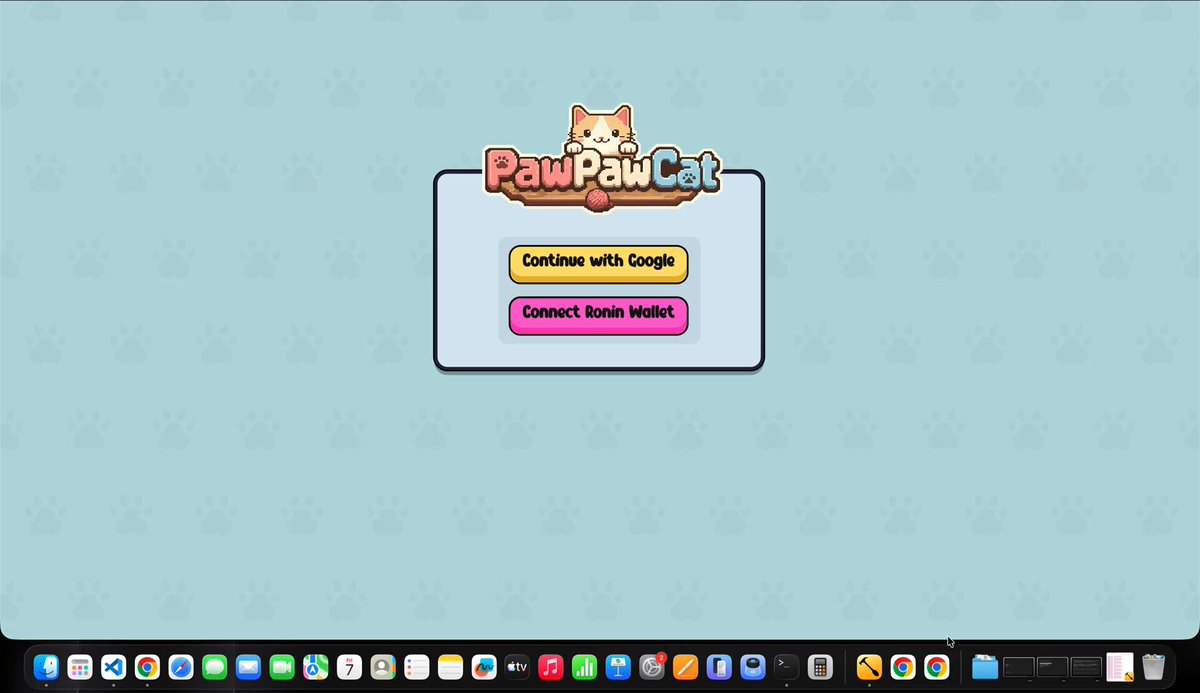Launch Pages from the Dock
Image resolution: width=1200 pixels, height=693 pixels.
click(x=686, y=667)
